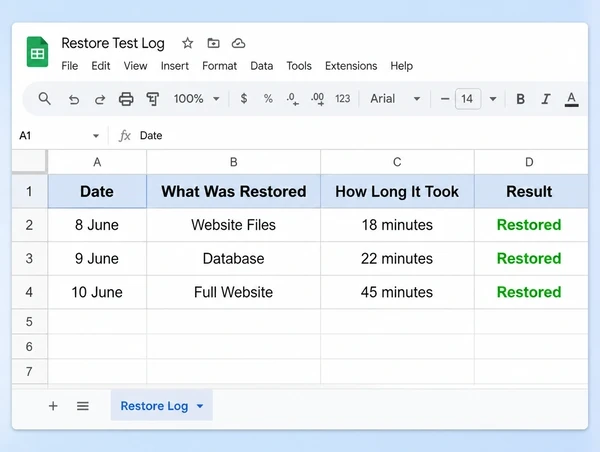Select the 10 June cell

tap(97, 292)
